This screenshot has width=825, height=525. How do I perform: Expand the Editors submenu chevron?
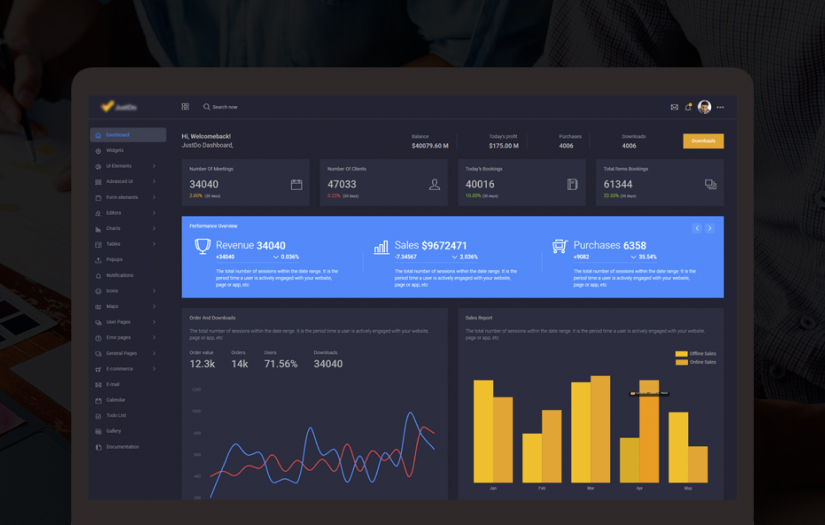154,213
